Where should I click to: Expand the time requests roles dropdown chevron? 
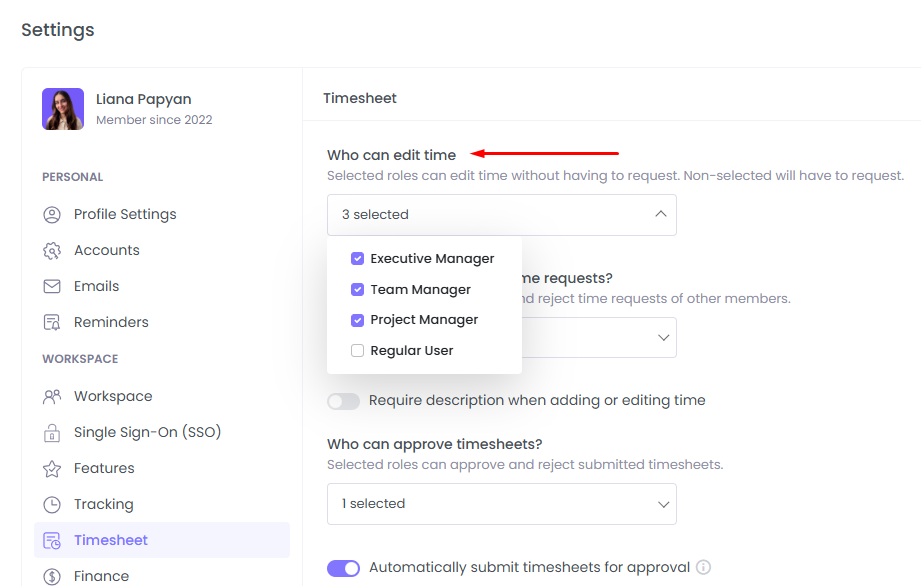click(662, 338)
